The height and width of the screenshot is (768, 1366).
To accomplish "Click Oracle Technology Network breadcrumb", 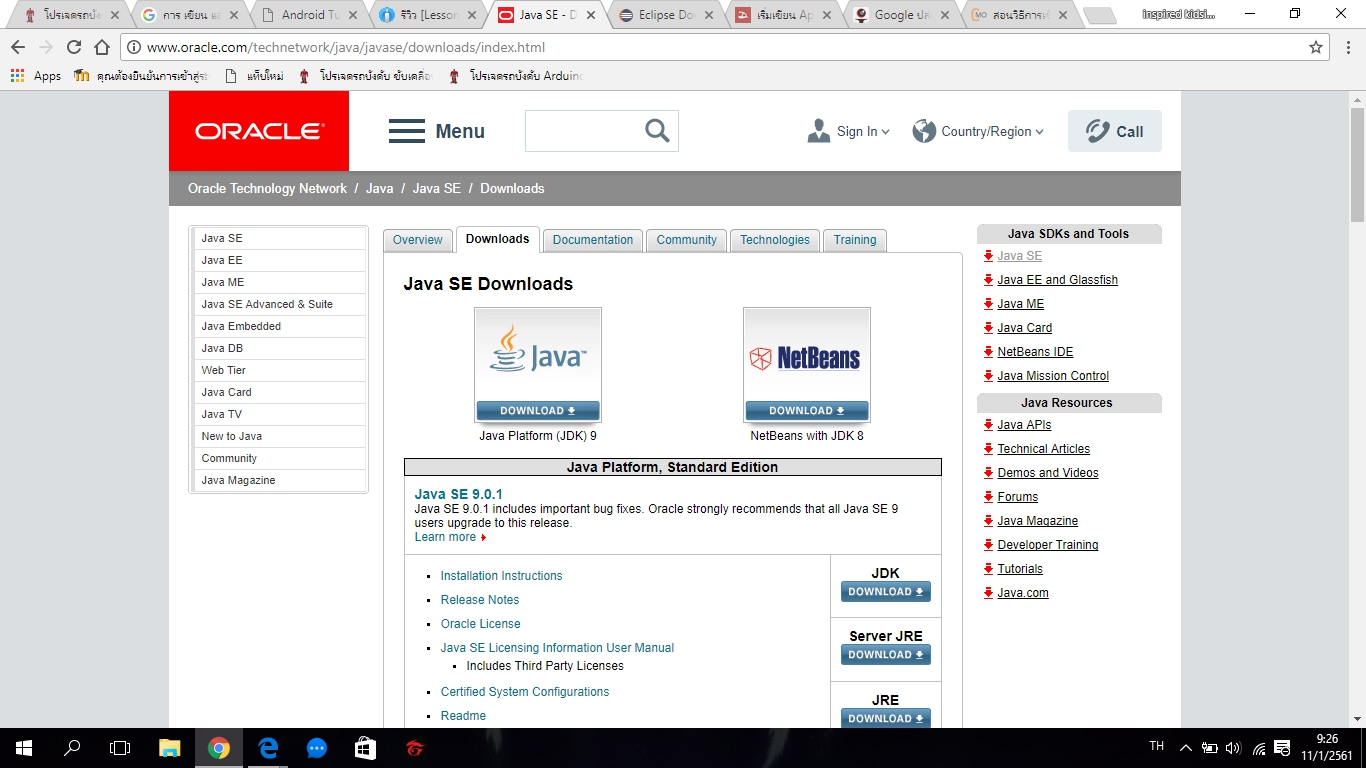I will [267, 188].
